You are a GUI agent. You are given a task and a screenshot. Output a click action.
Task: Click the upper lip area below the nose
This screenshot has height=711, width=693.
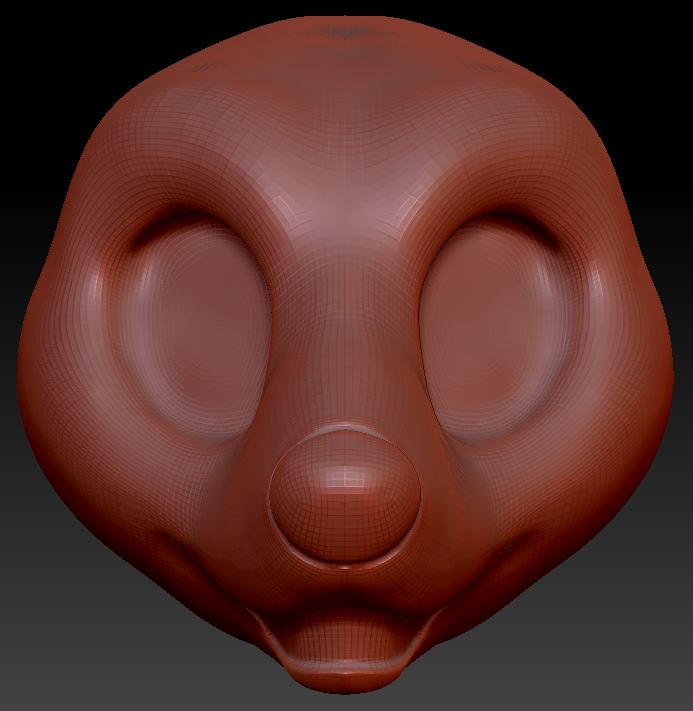(343, 592)
